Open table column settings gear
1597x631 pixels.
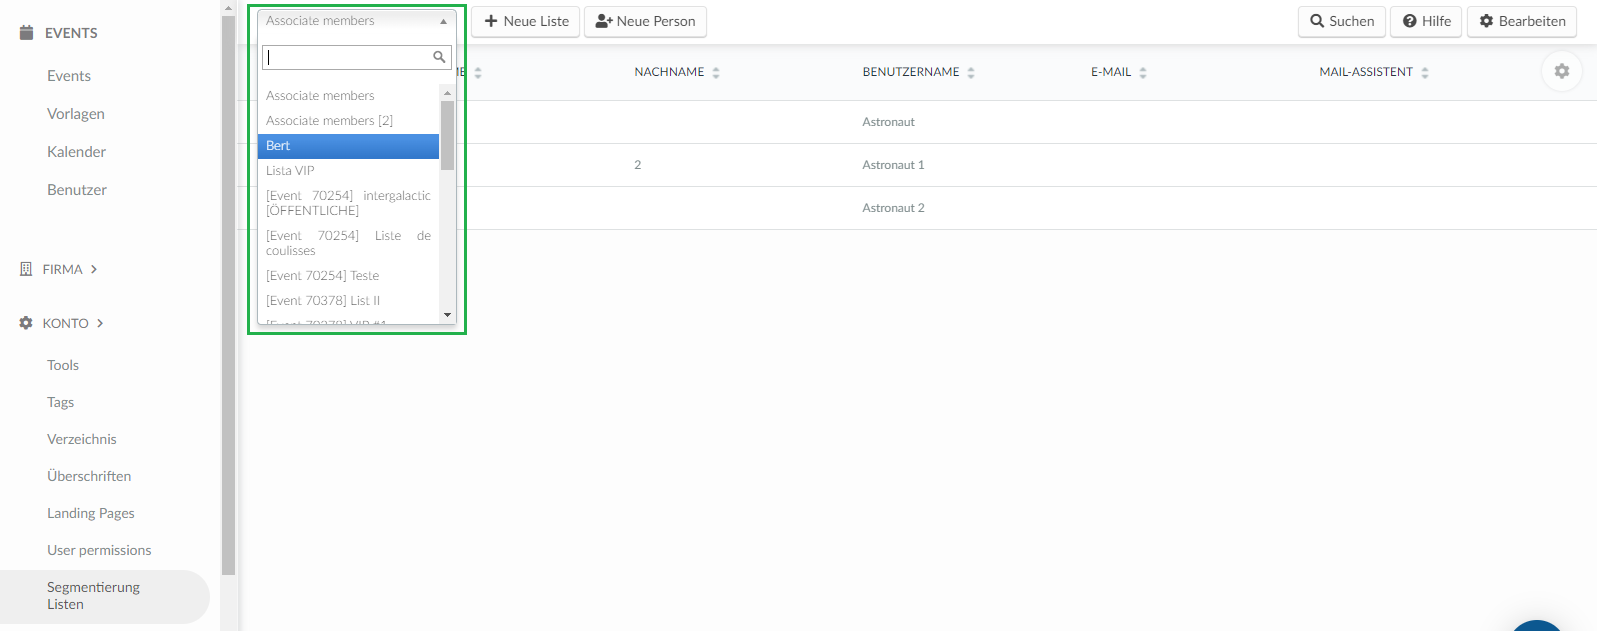[x=1562, y=71]
